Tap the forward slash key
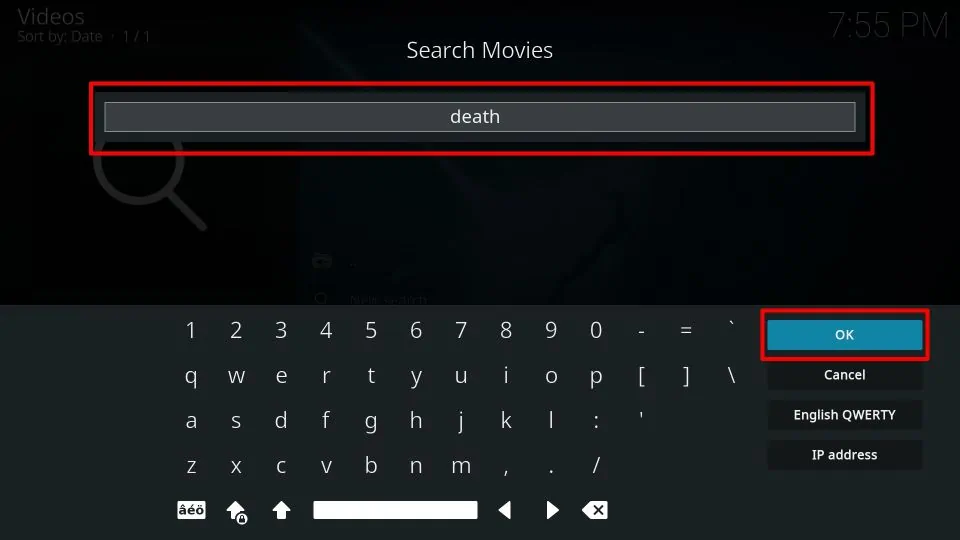 point(596,465)
